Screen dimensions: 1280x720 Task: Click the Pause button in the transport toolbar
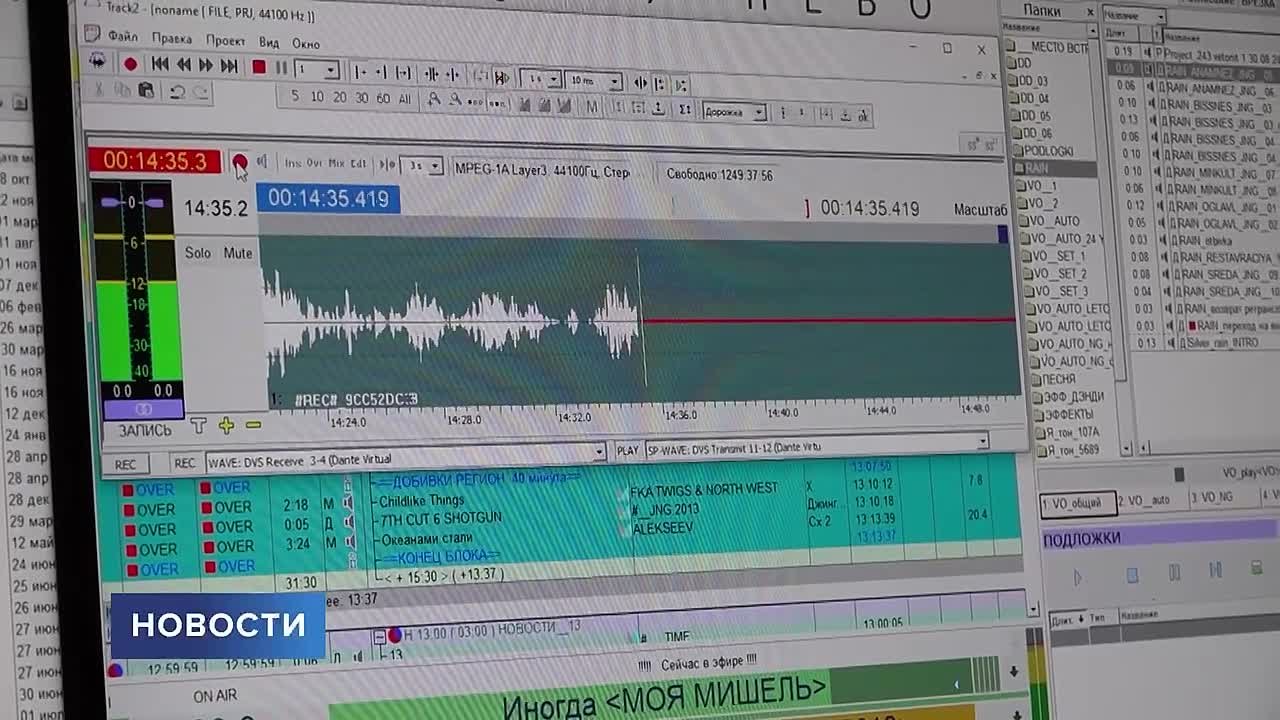(281, 68)
